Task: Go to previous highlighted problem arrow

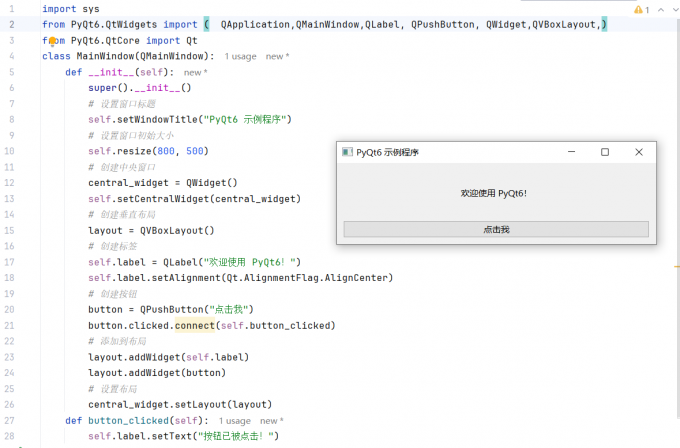Action: (x=661, y=10)
